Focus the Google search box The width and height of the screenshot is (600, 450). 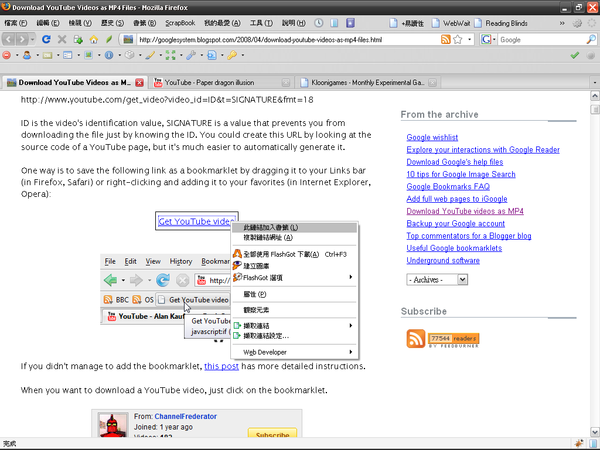541,39
